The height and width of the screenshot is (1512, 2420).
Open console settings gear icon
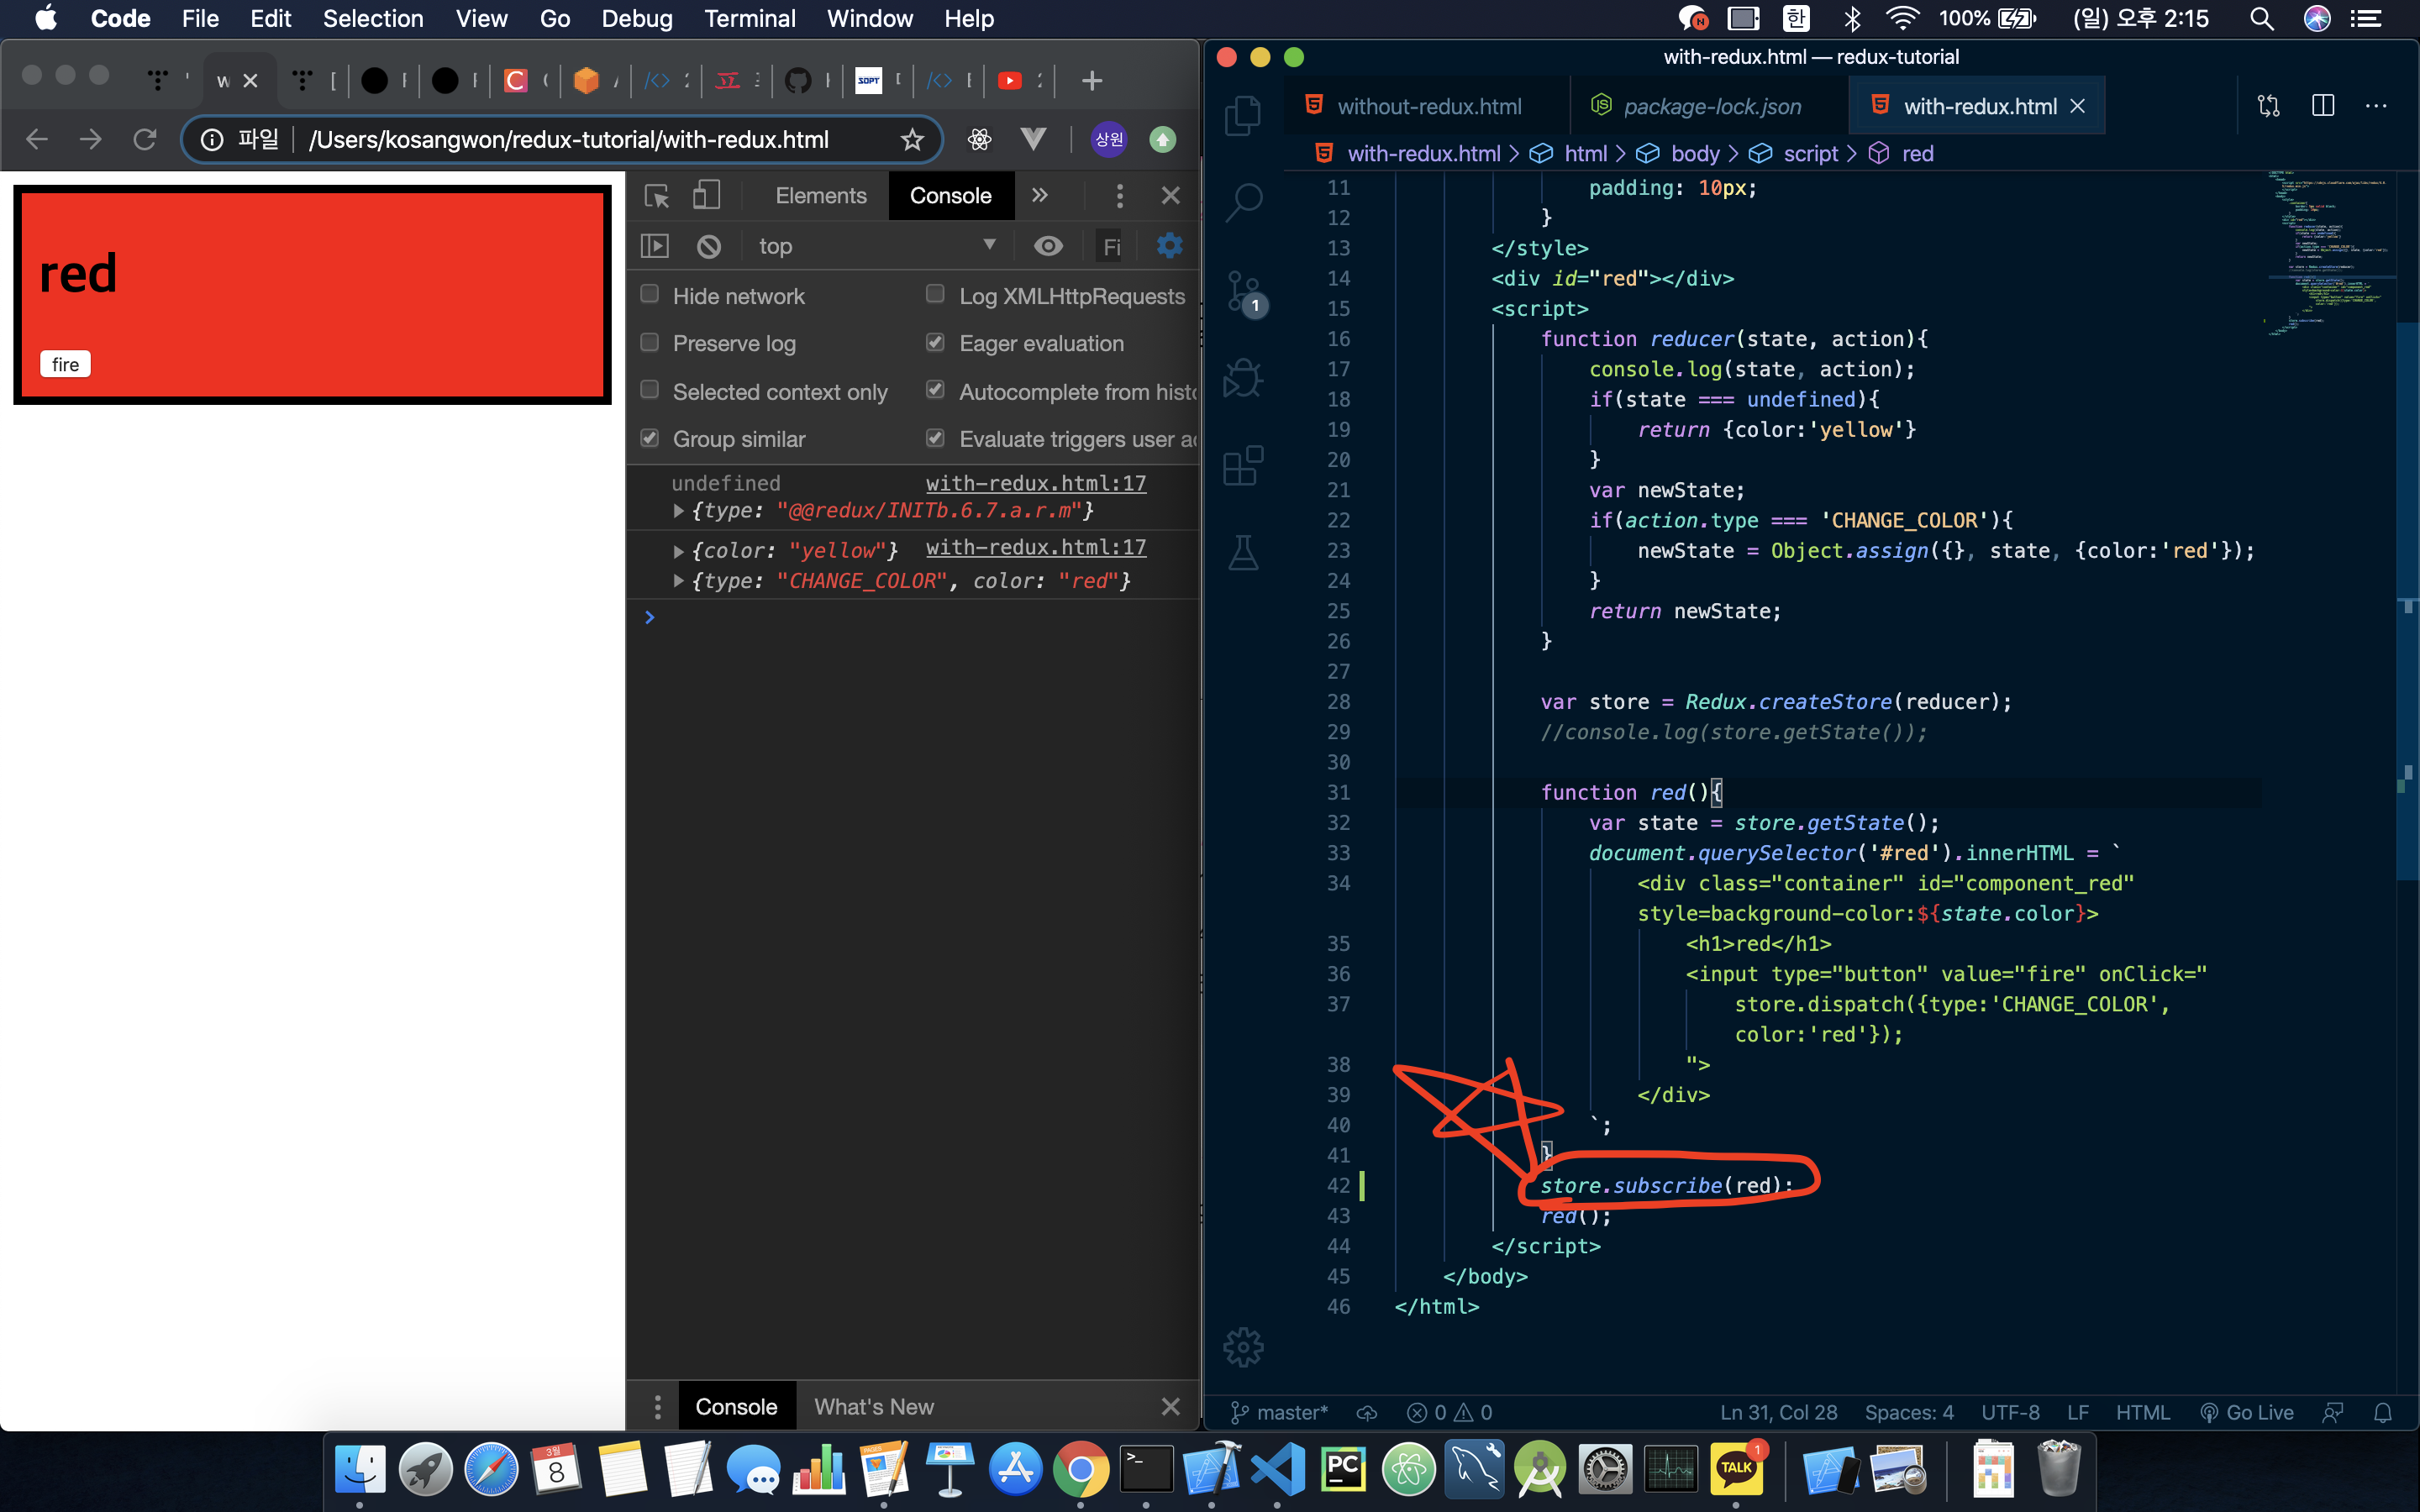tap(1169, 246)
